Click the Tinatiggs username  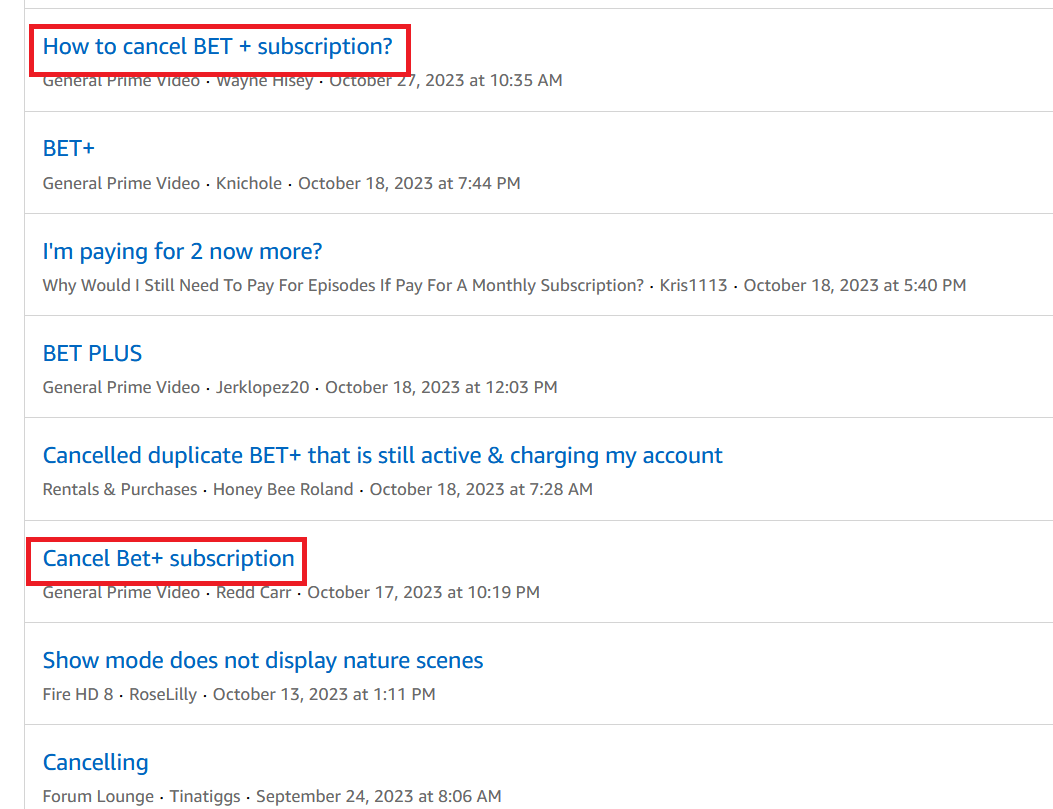tap(205, 797)
